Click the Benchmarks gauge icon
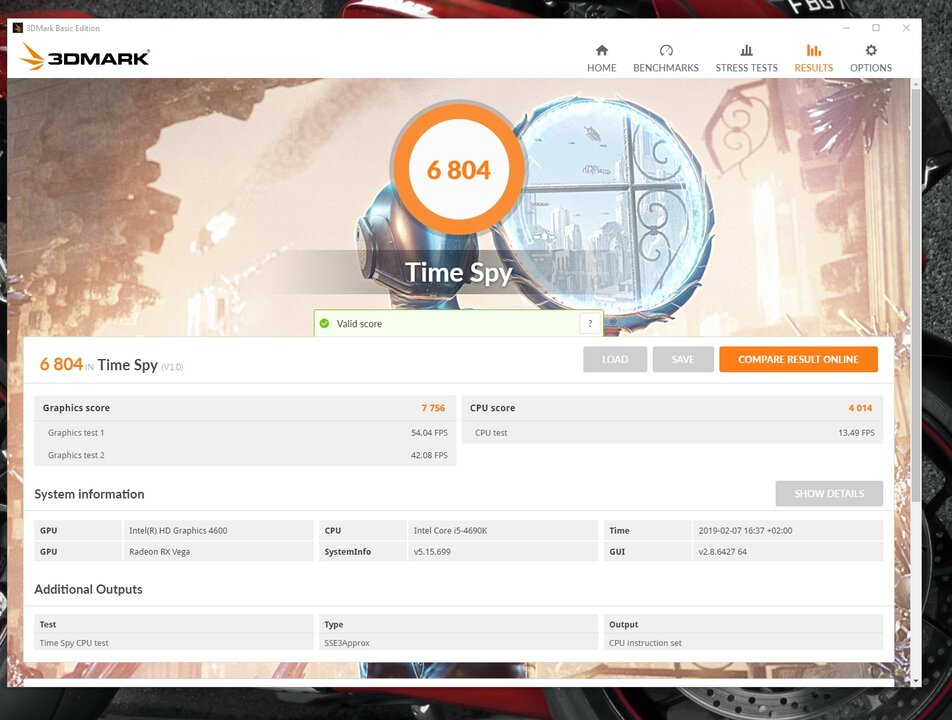The height and width of the screenshot is (720, 952). click(666, 50)
